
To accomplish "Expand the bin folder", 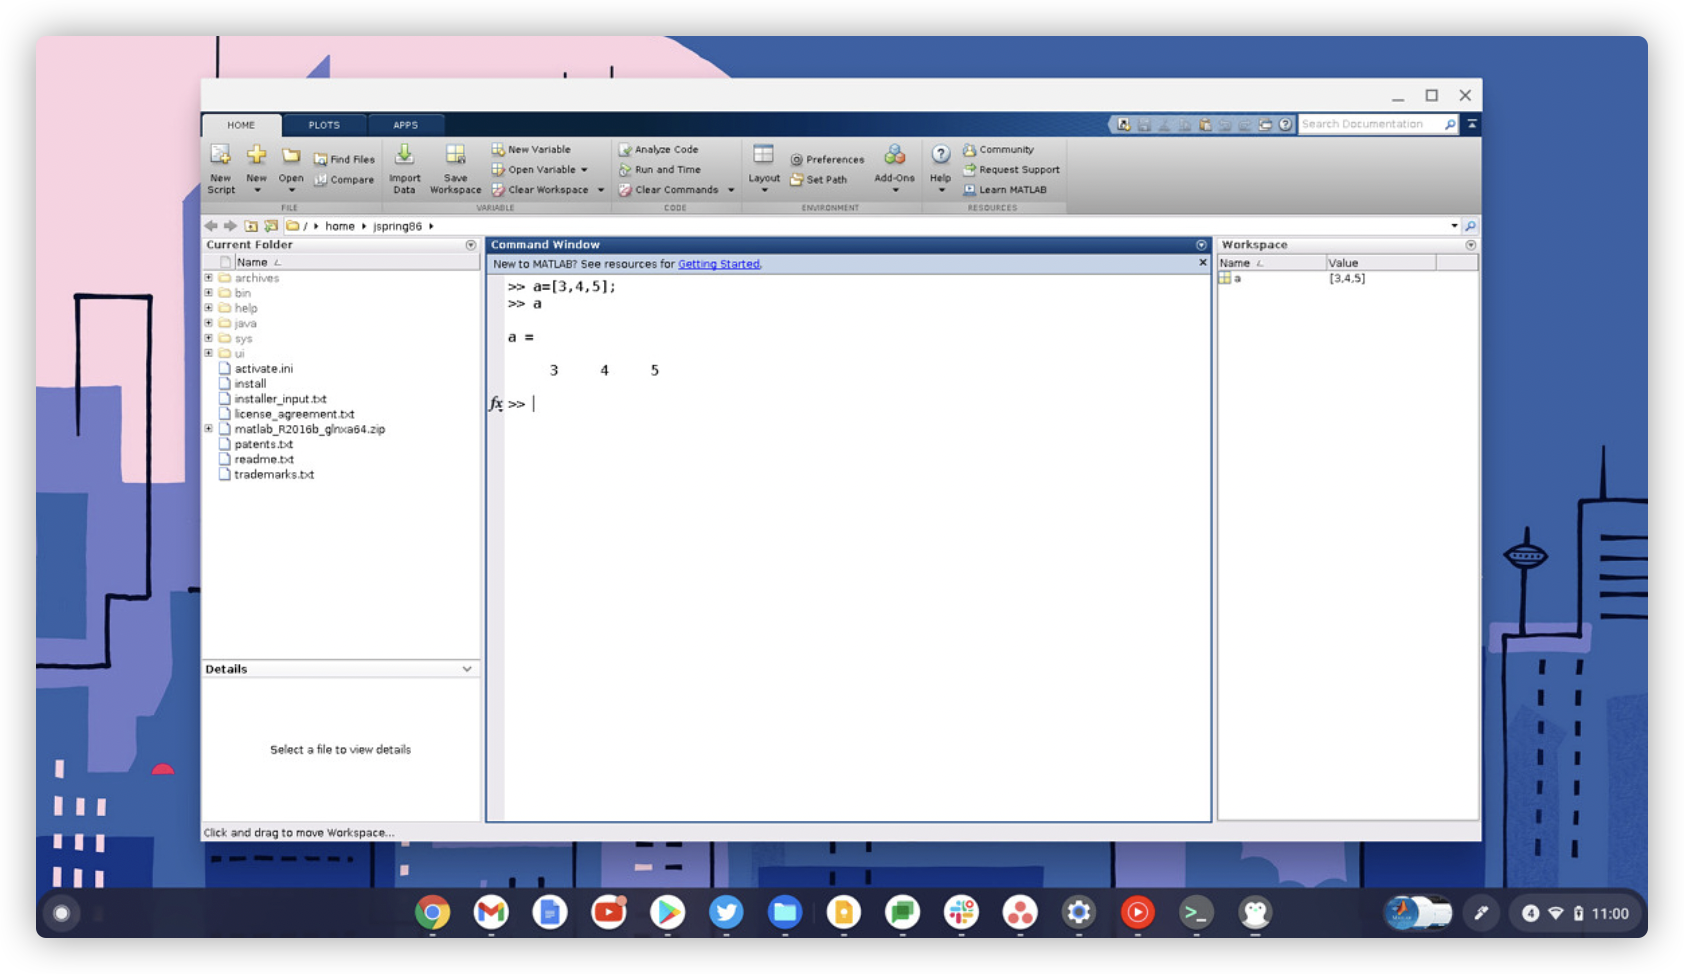I will (209, 293).
